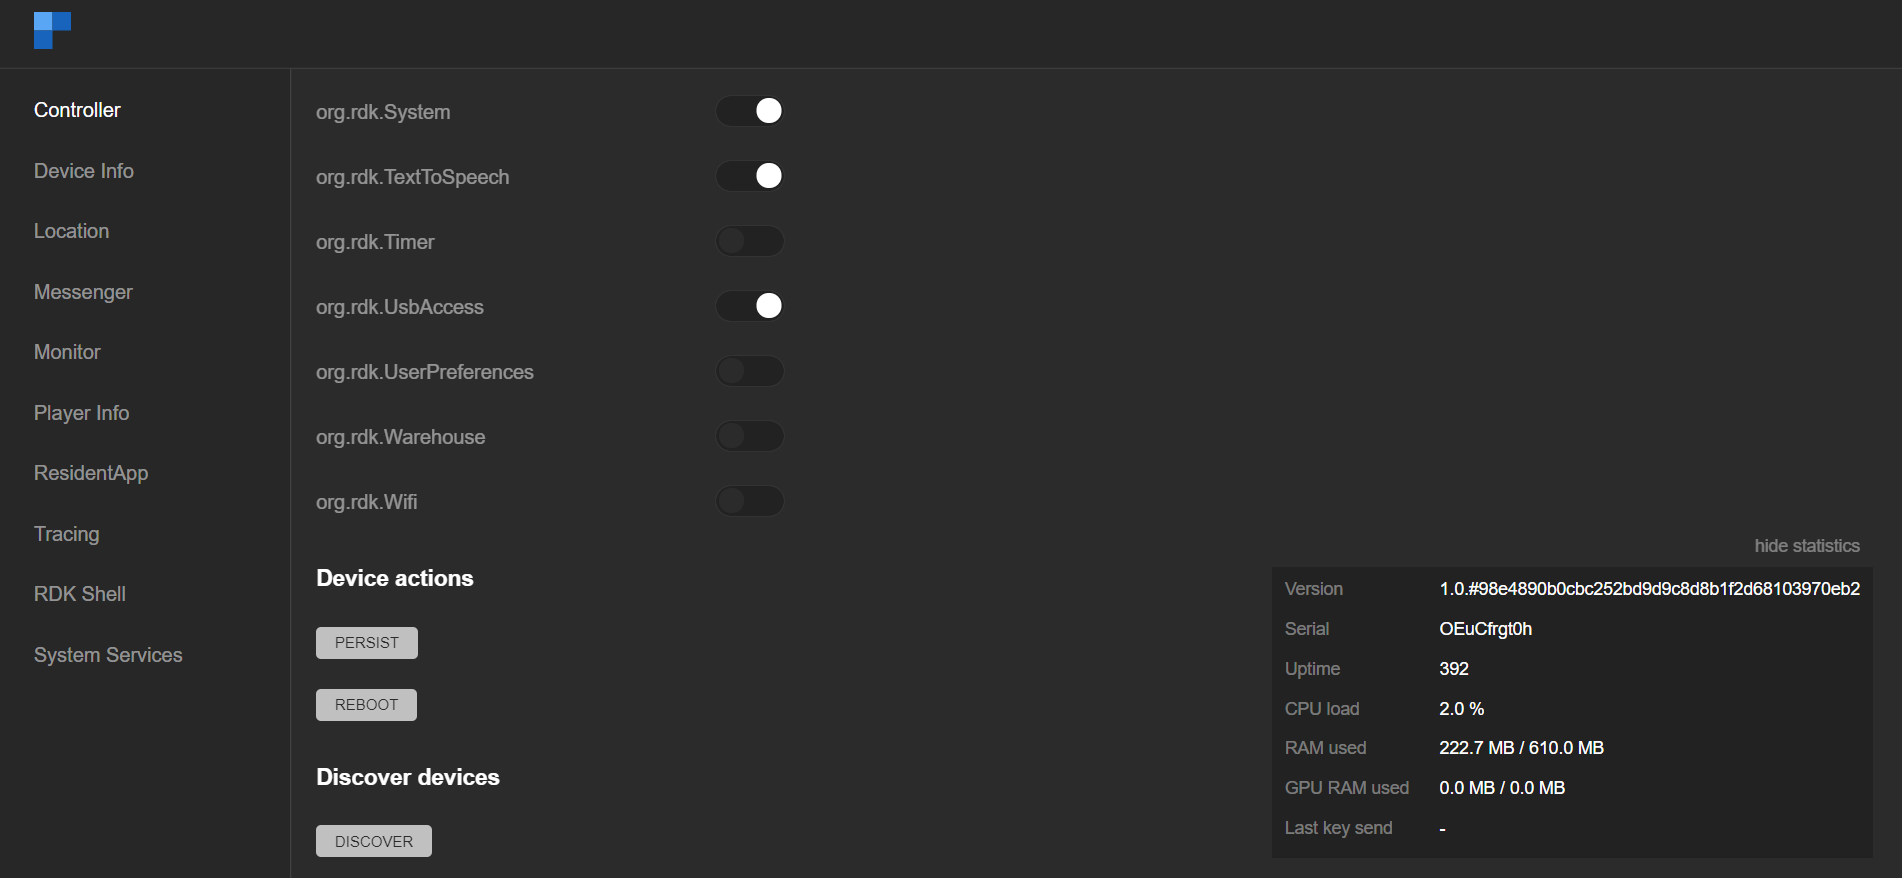Switch off org.rdk.UsbAccess toggle
This screenshot has width=1902, height=878.
pyautogui.click(x=750, y=306)
